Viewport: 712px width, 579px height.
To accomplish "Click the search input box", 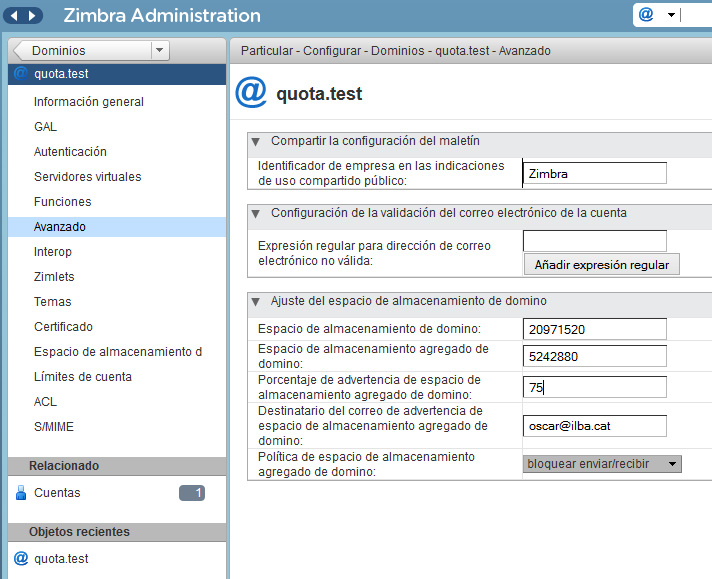I will pyautogui.click(x=696, y=15).
